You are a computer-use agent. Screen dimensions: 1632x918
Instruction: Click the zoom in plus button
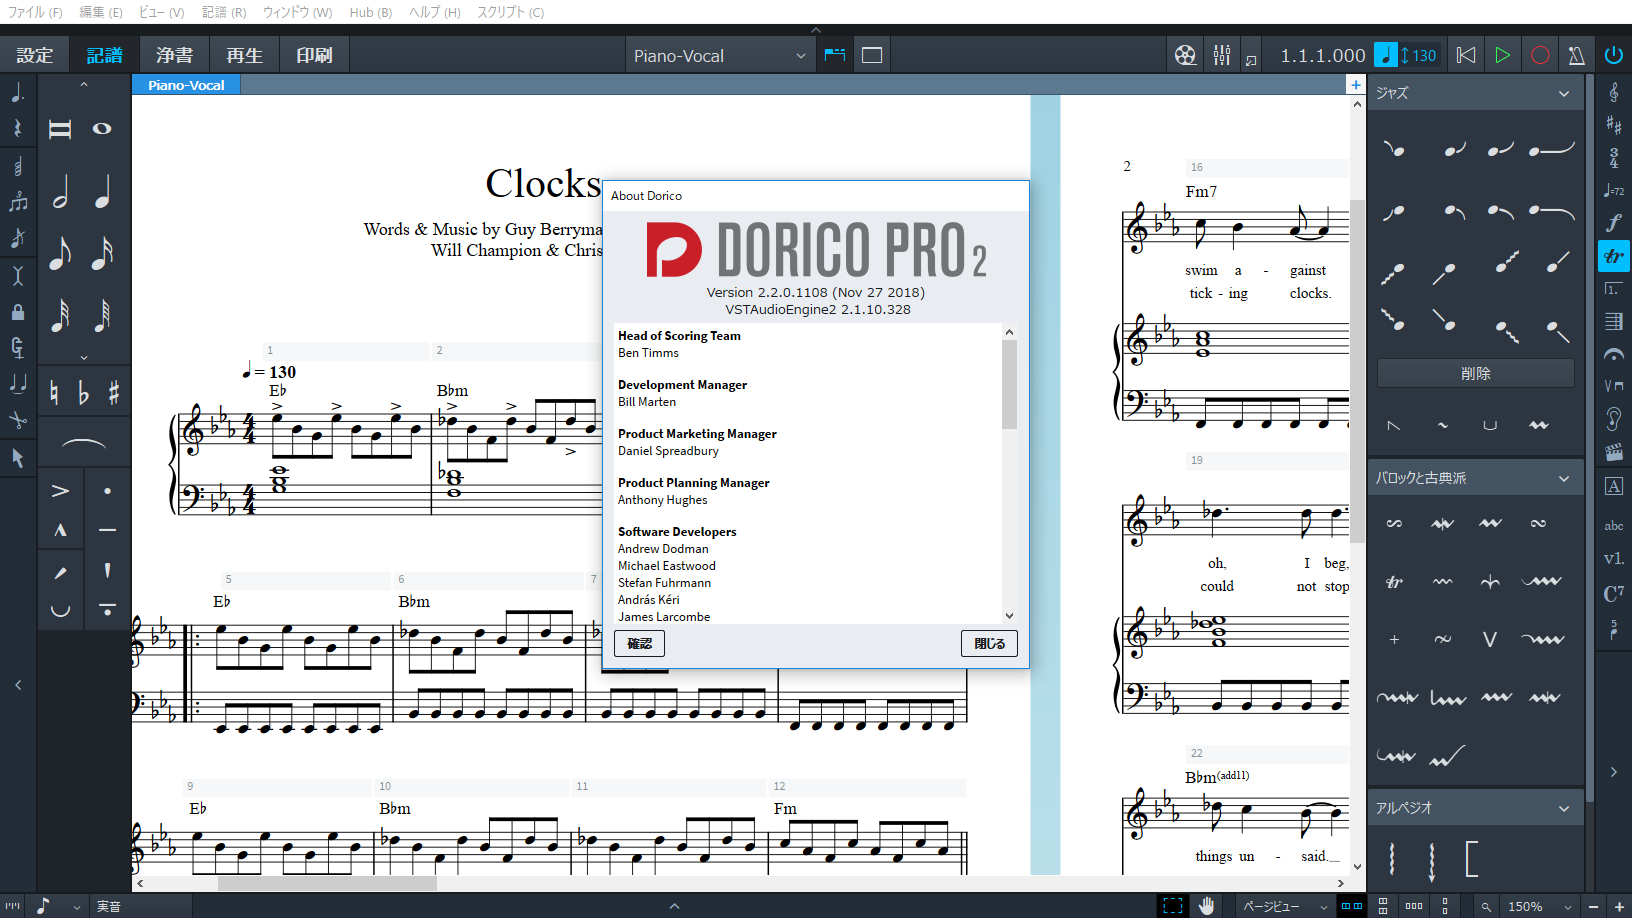[1619, 906]
